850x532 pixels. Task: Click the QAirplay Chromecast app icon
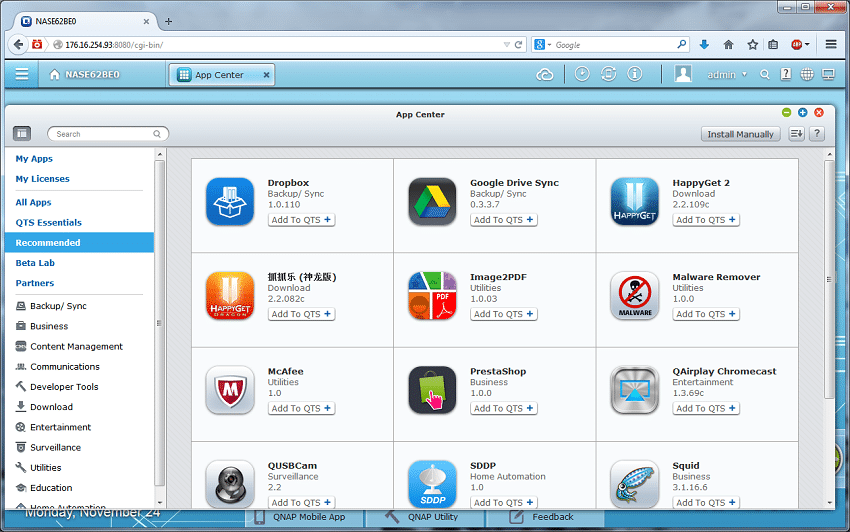(x=634, y=390)
